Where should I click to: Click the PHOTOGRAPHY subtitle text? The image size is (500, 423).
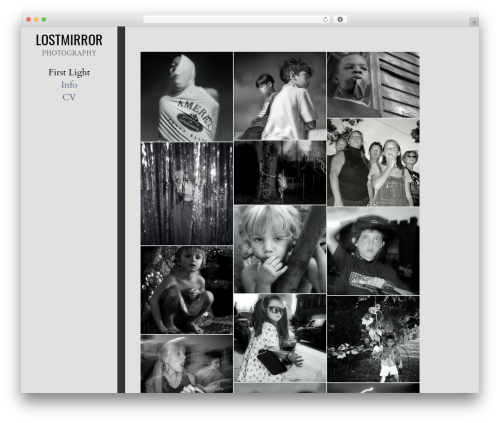point(69,53)
